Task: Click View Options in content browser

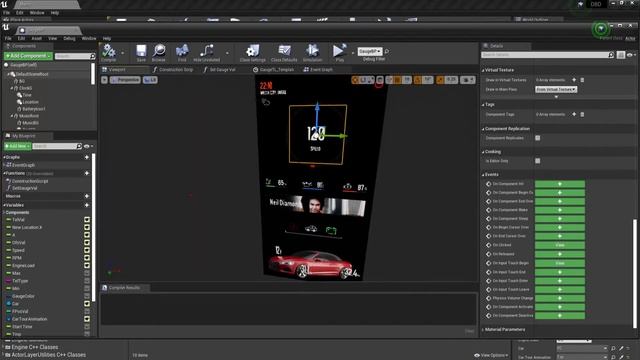Action: click(491, 356)
